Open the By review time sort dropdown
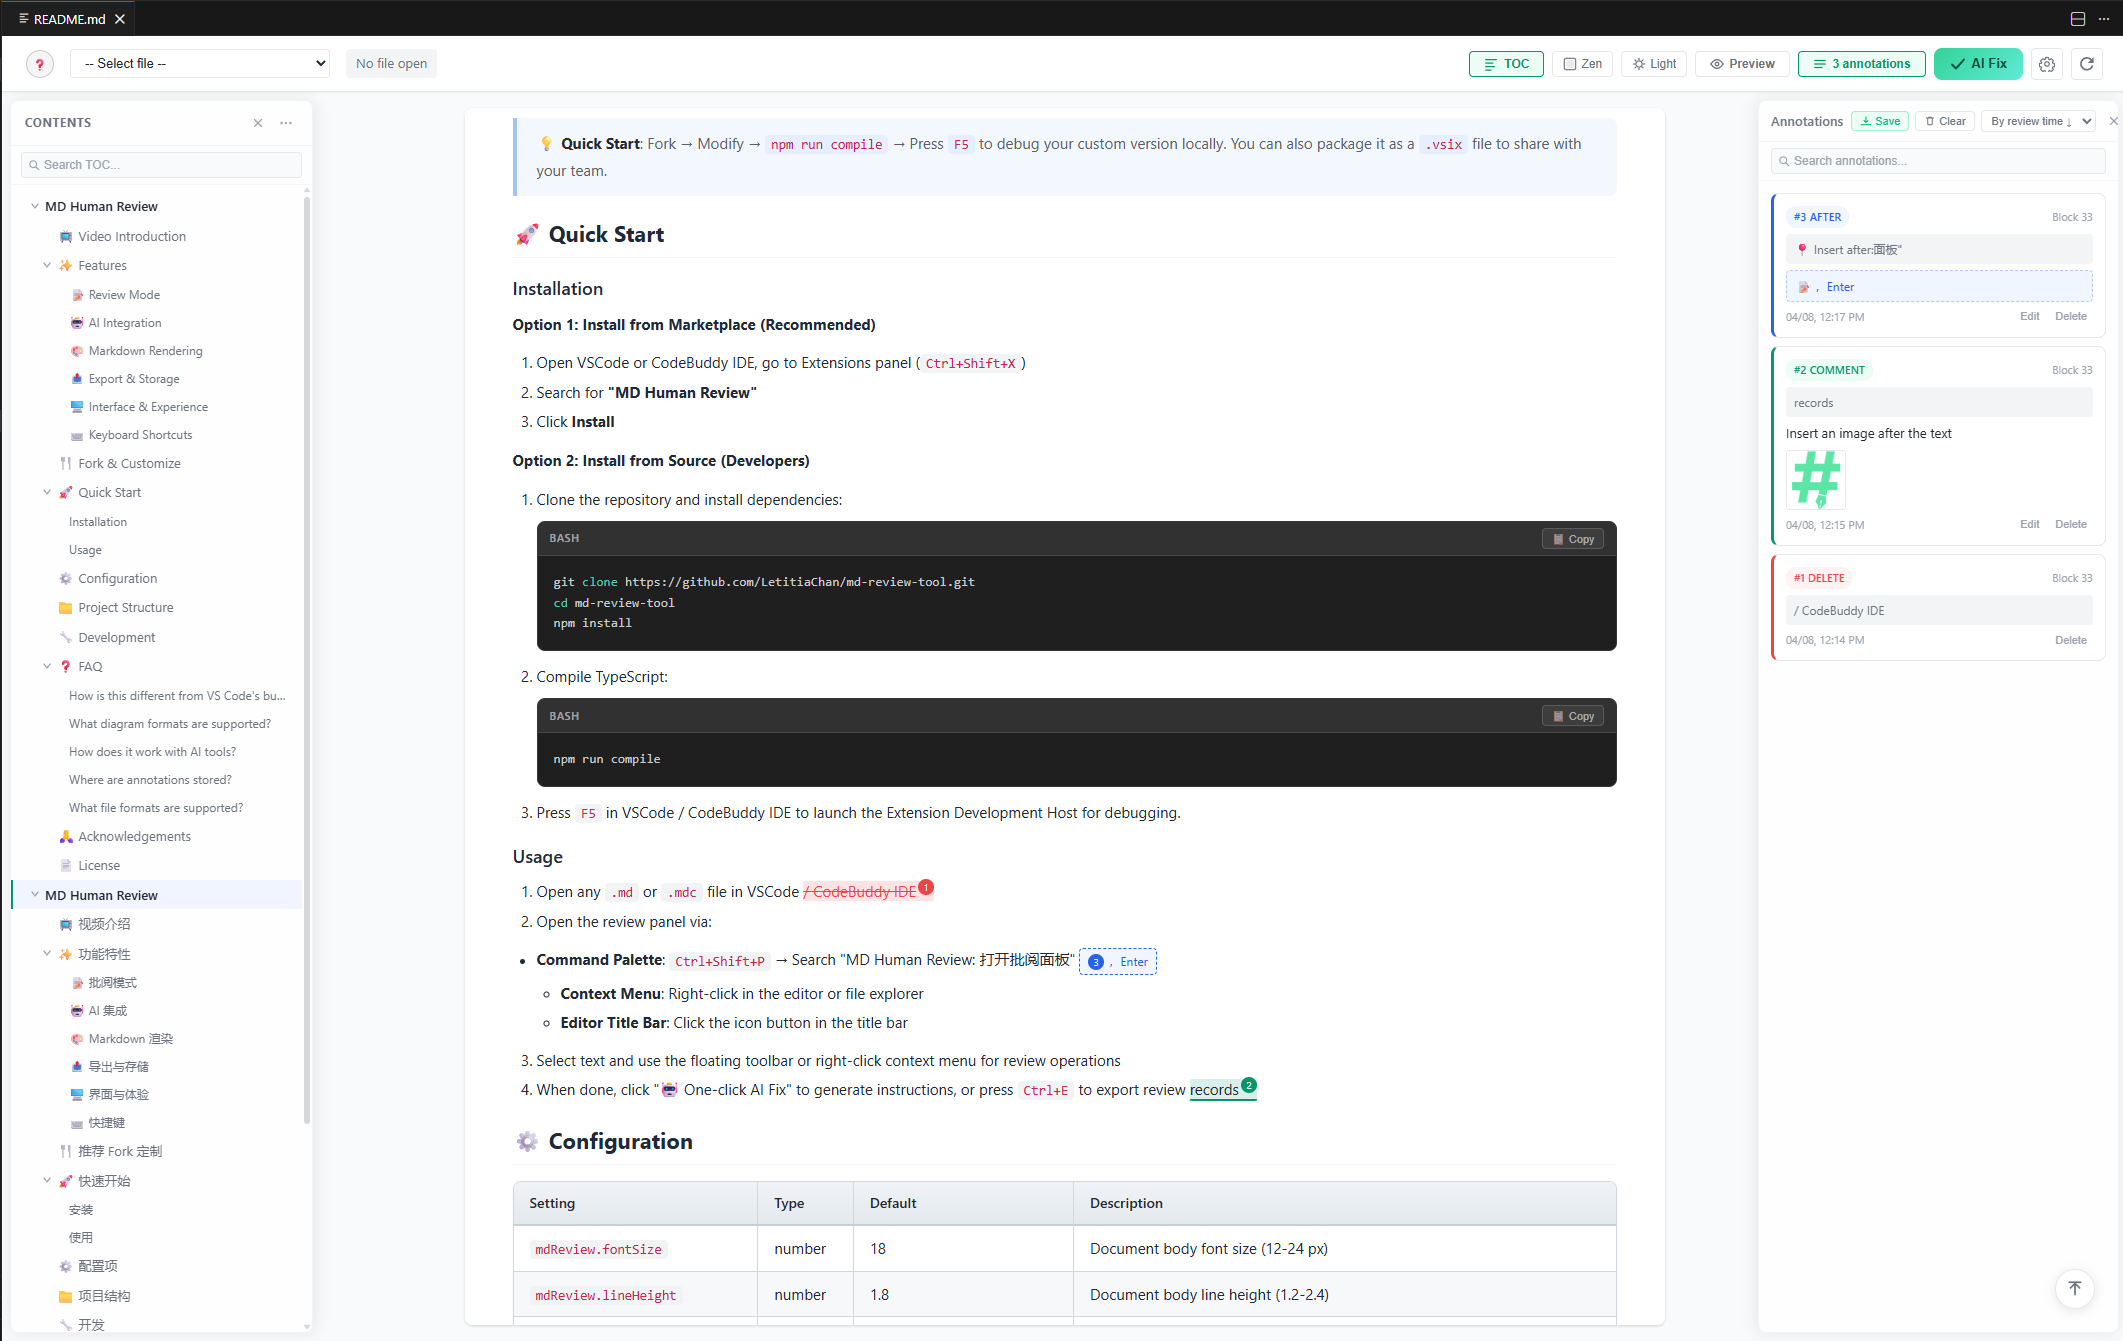This screenshot has height=1341, width=2123. click(x=2038, y=121)
